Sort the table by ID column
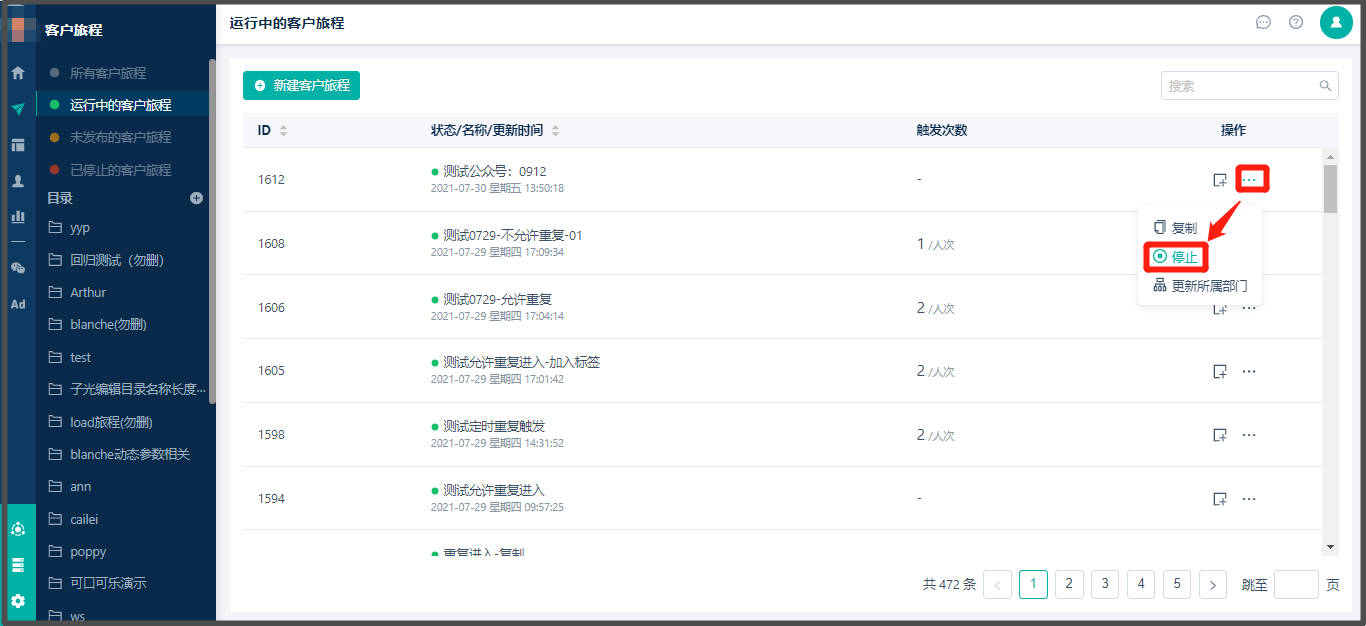This screenshot has height=626, width=1366. [283, 131]
